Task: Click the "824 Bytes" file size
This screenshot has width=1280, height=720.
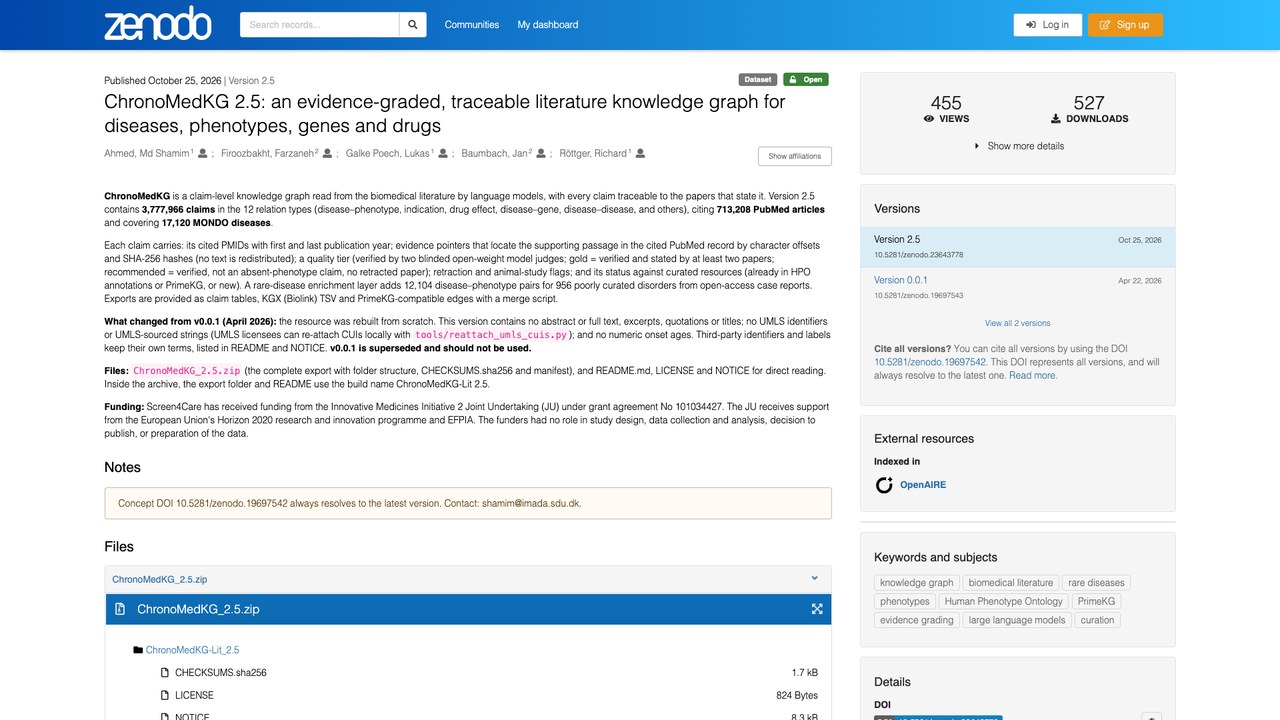Action: 797,695
